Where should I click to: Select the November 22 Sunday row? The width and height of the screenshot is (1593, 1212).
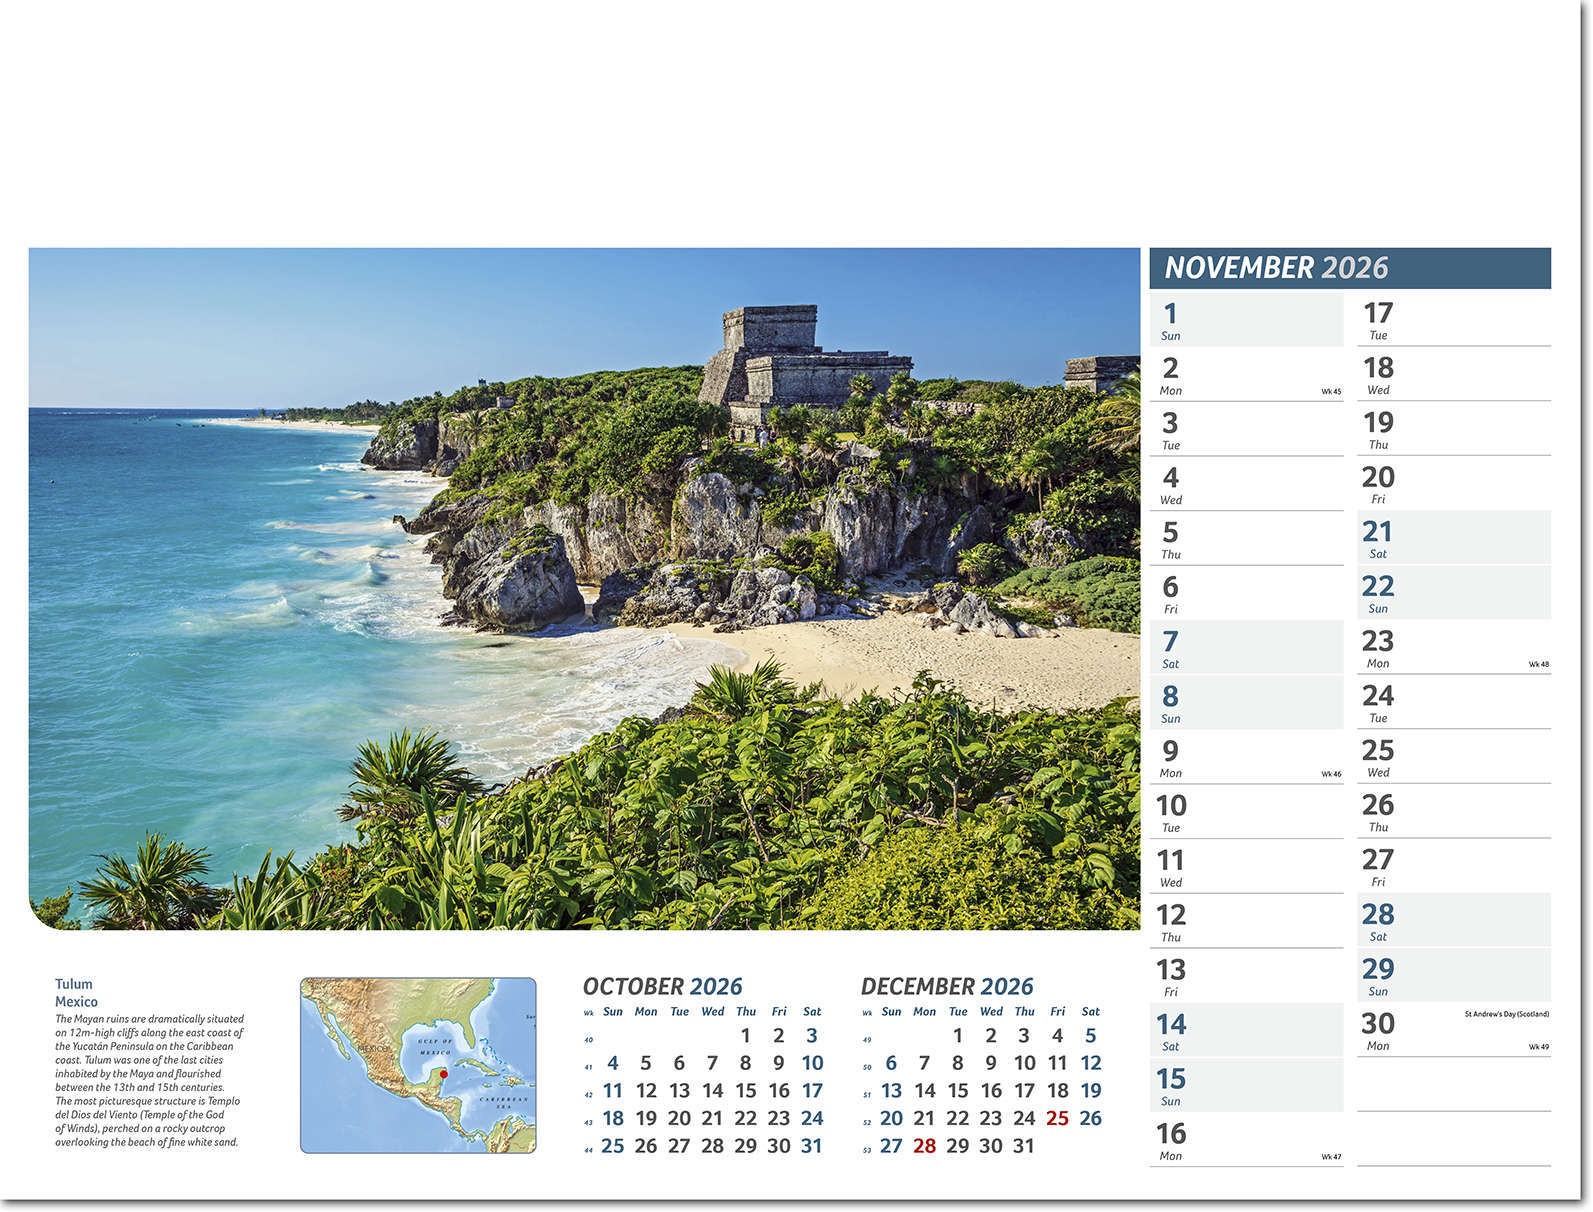tap(1452, 593)
